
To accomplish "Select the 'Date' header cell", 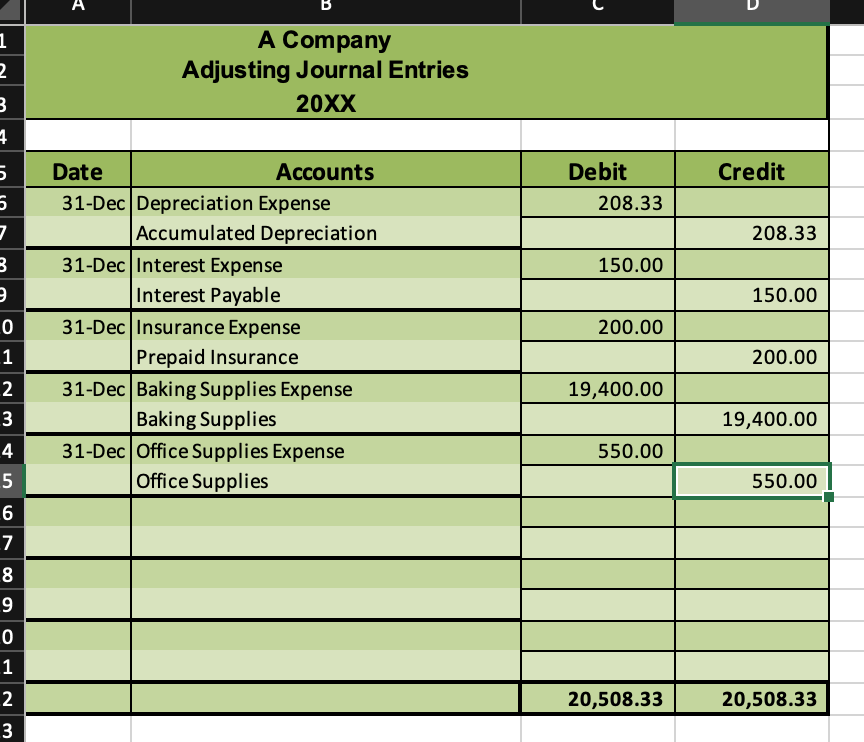I will (78, 171).
